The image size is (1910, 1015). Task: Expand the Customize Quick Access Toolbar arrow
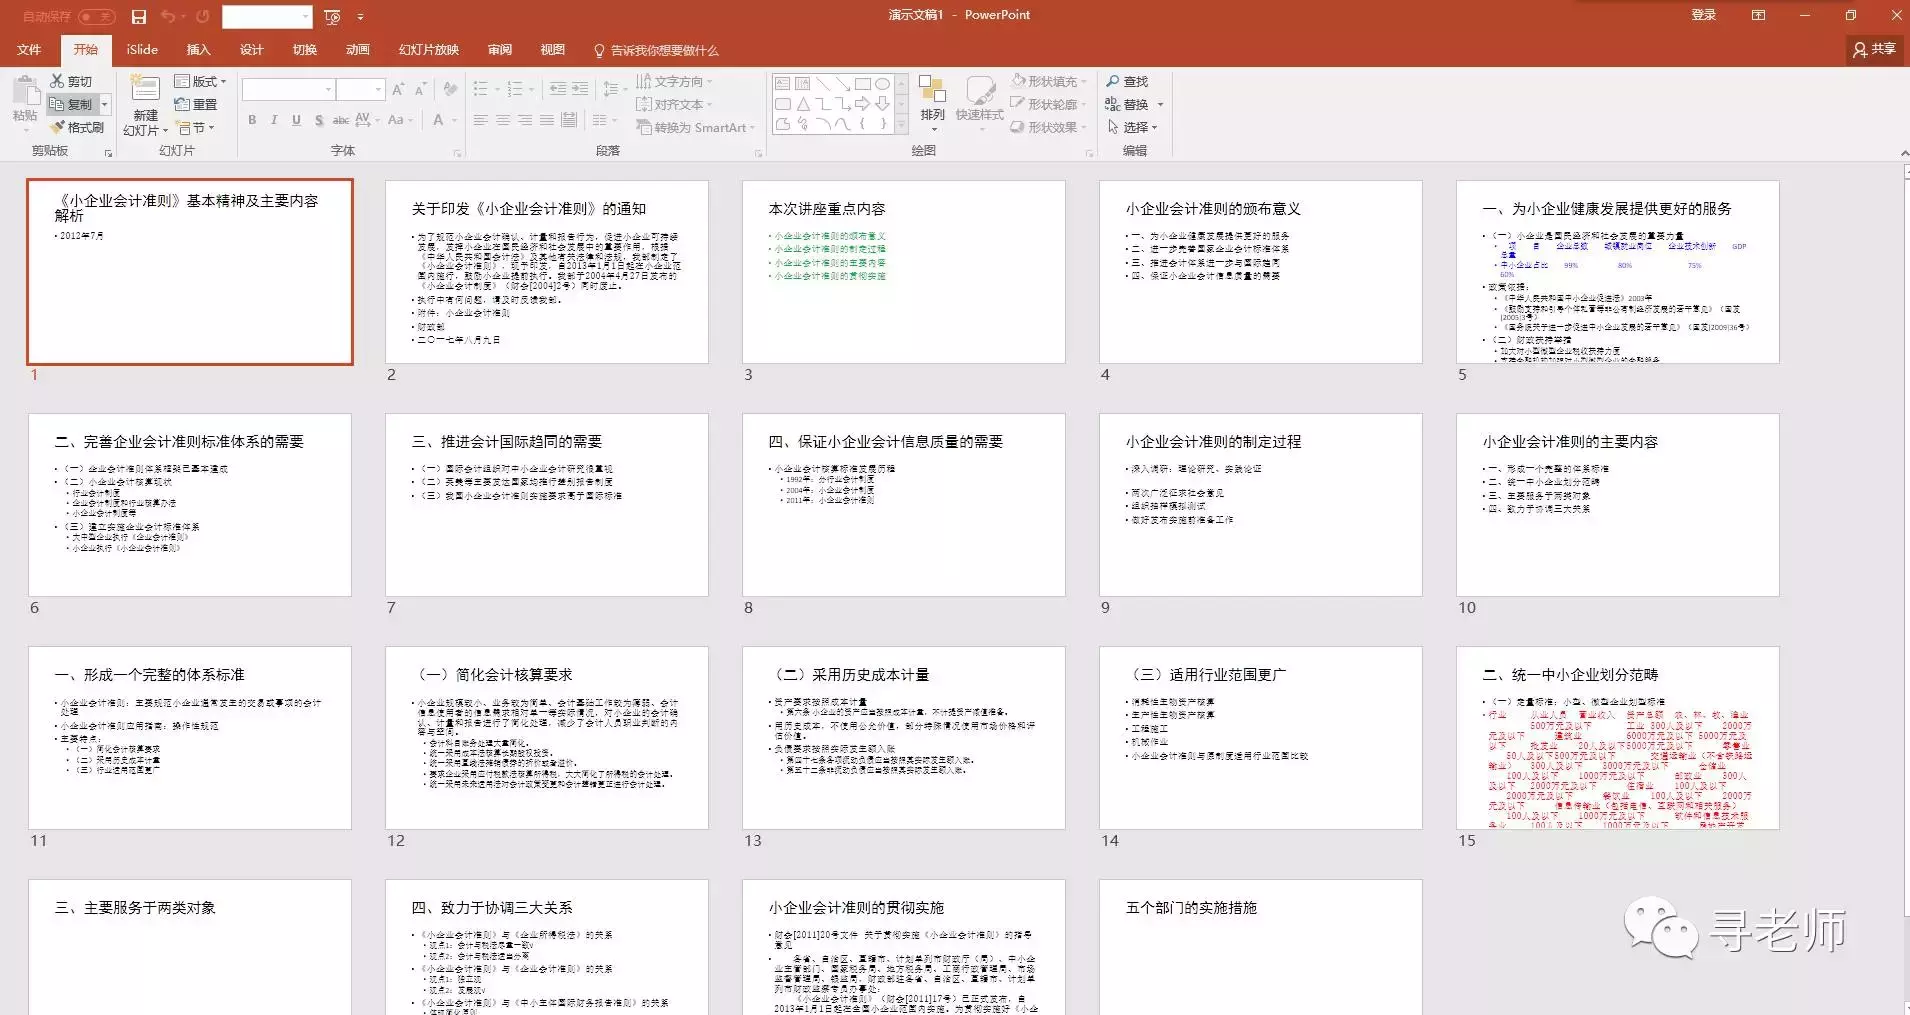[x=360, y=16]
